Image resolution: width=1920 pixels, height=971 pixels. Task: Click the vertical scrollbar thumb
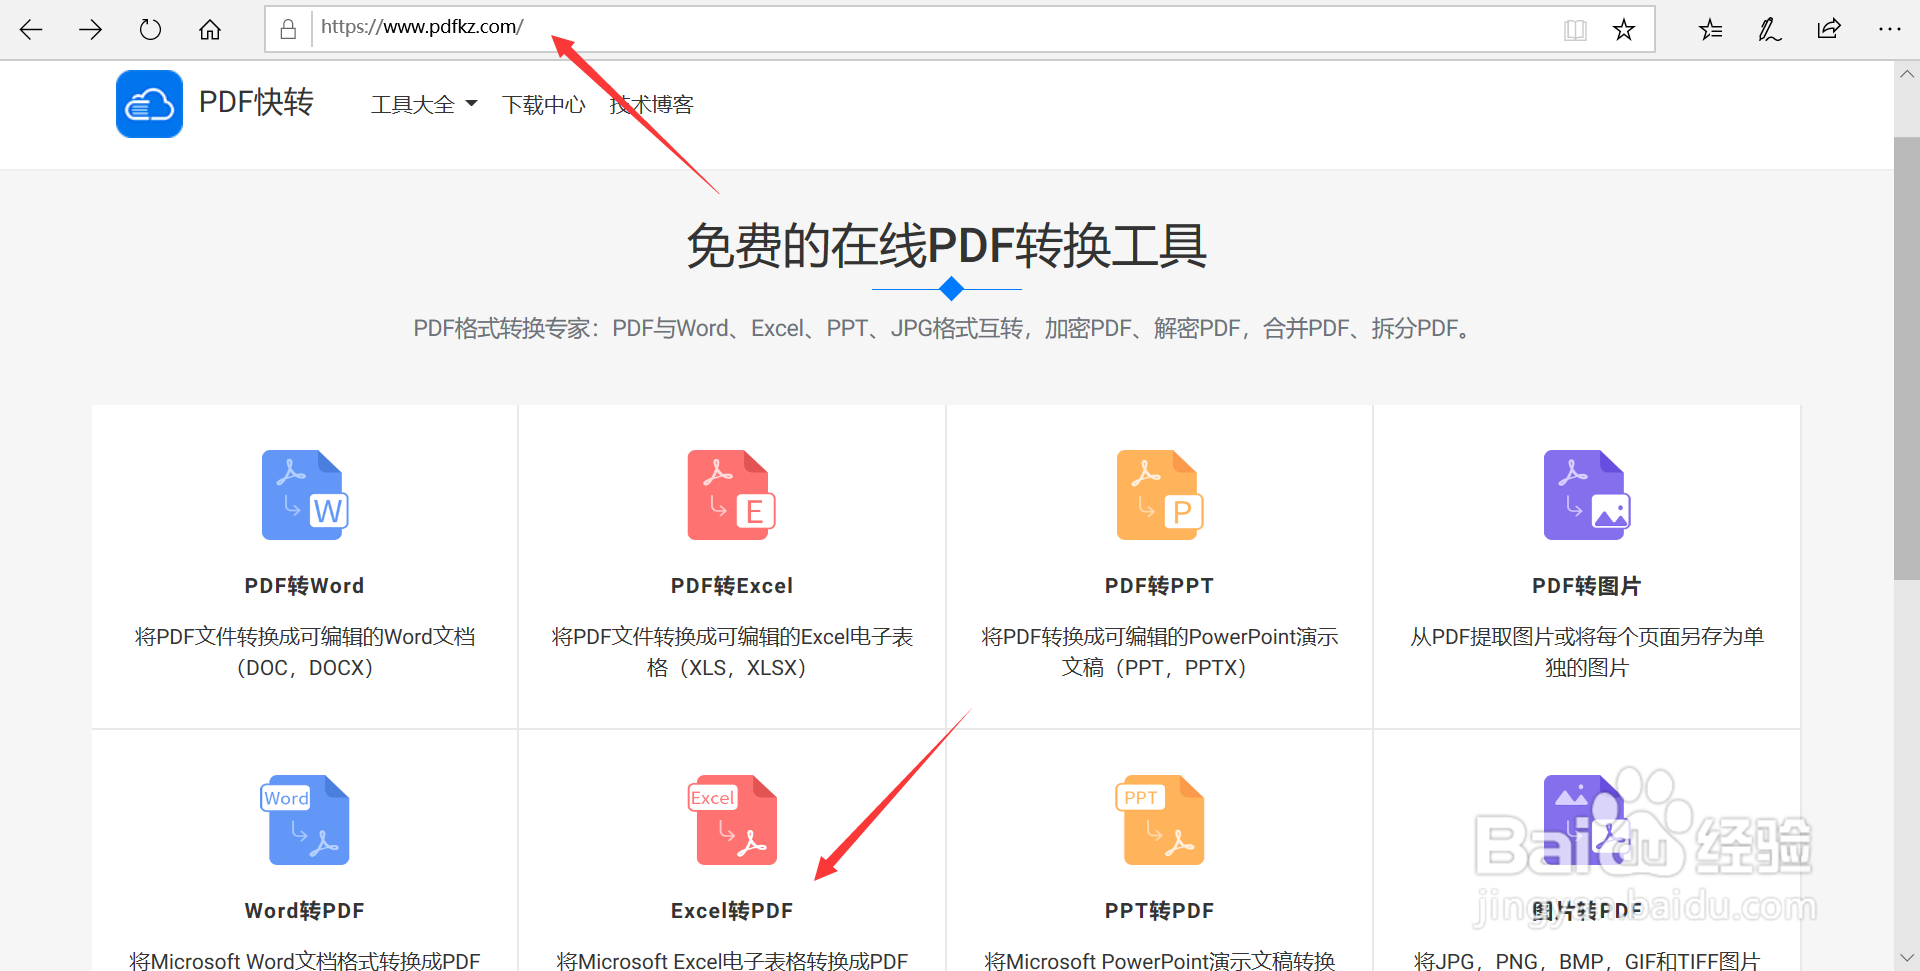click(1907, 358)
